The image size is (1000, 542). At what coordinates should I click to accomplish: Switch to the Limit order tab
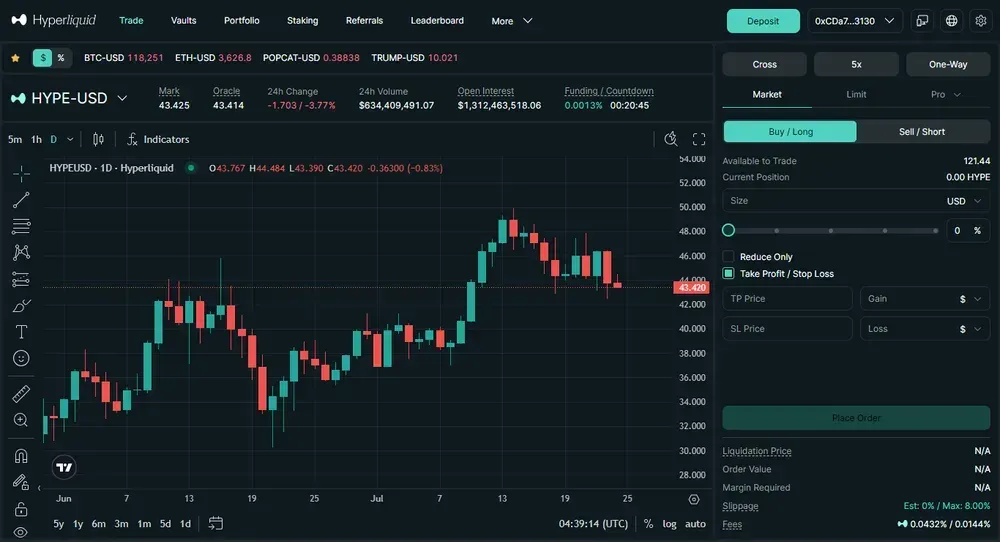(x=856, y=94)
